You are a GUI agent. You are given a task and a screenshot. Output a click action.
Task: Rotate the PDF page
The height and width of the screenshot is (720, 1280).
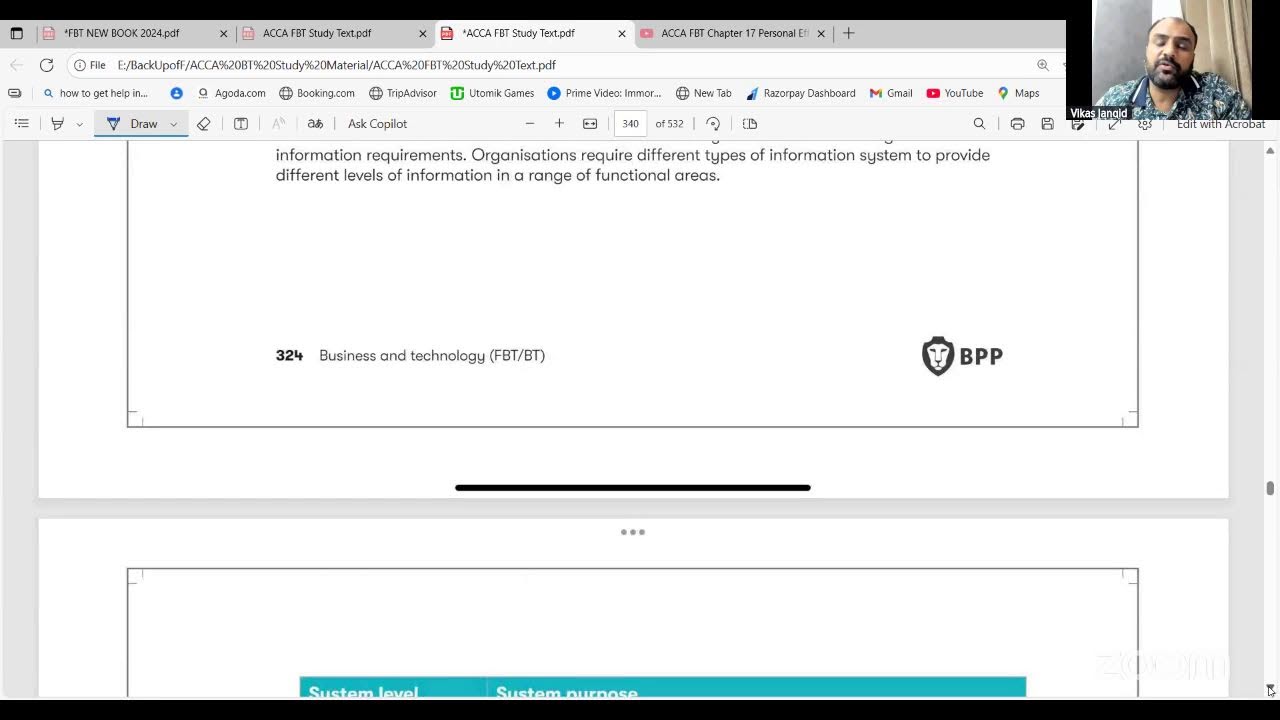pyautogui.click(x=713, y=124)
